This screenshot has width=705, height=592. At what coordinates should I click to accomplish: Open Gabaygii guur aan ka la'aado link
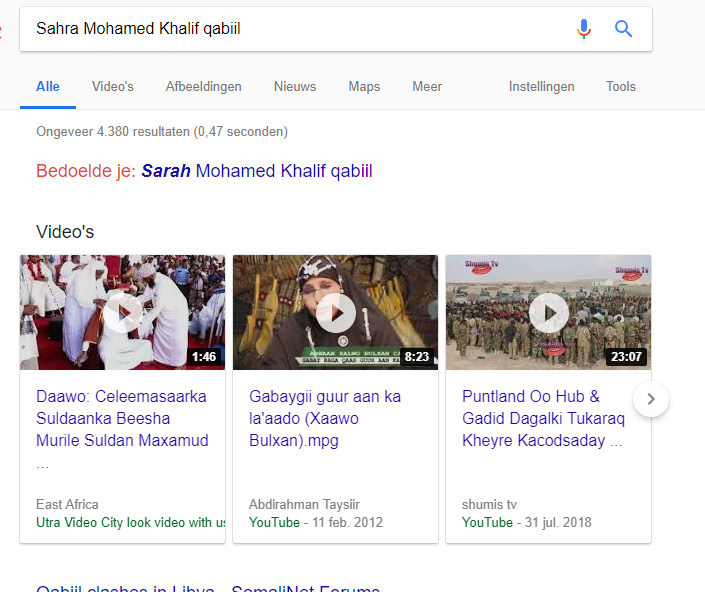(x=325, y=418)
